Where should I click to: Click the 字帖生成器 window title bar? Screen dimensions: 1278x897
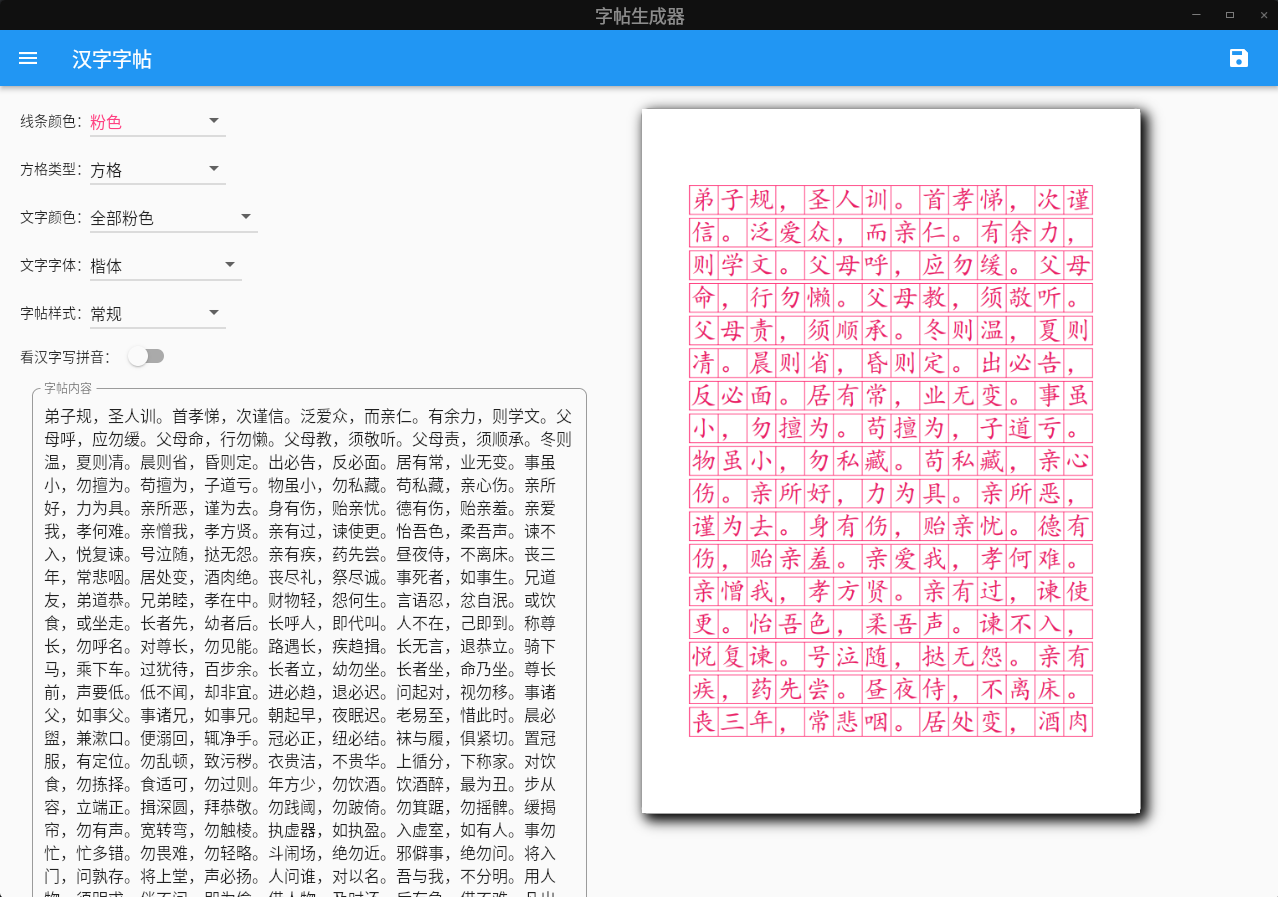pos(640,15)
